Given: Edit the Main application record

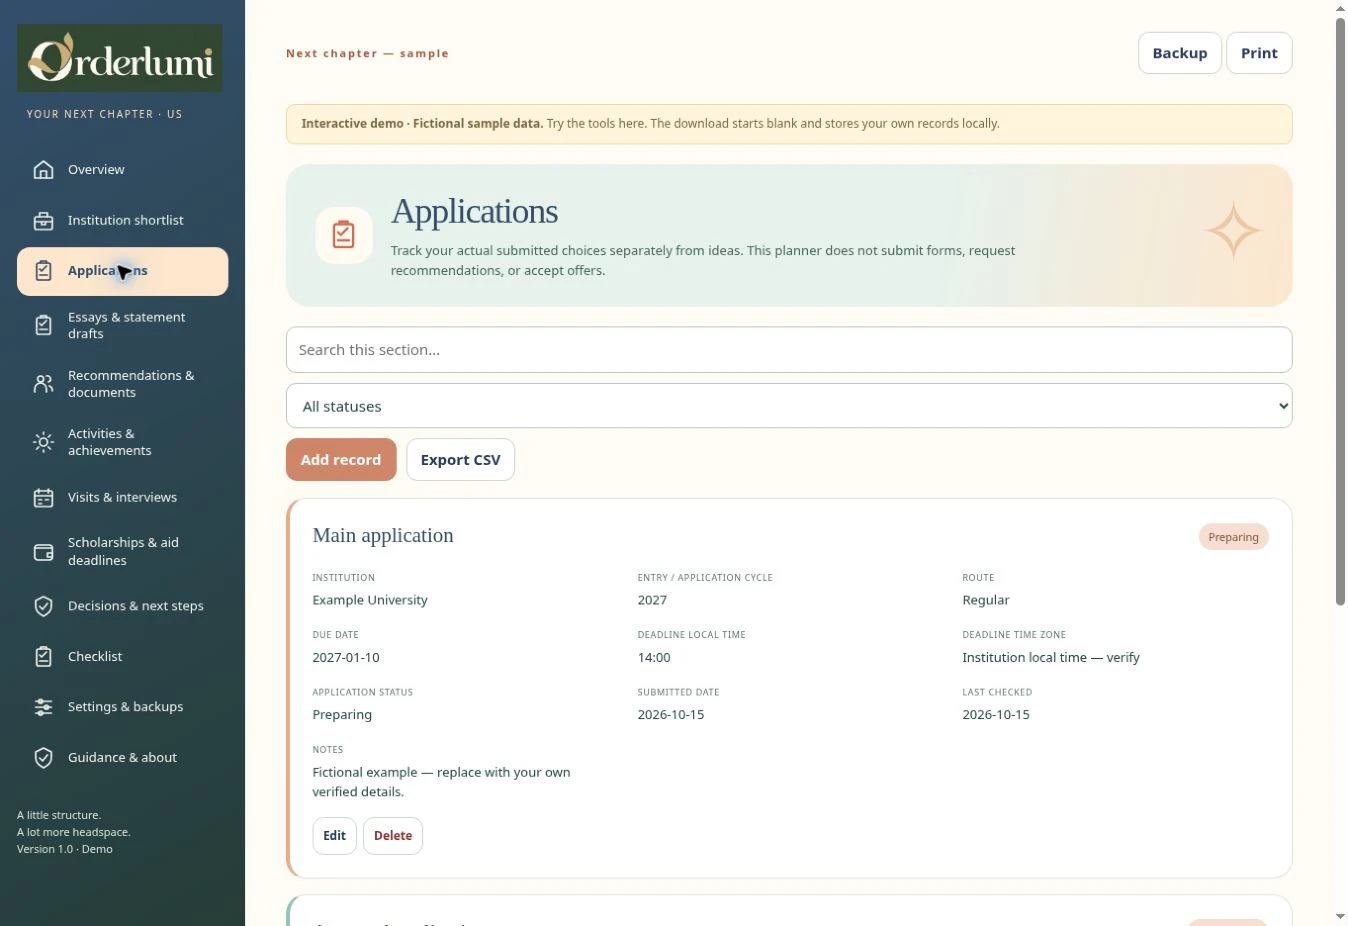Looking at the screenshot, I should coord(334,836).
